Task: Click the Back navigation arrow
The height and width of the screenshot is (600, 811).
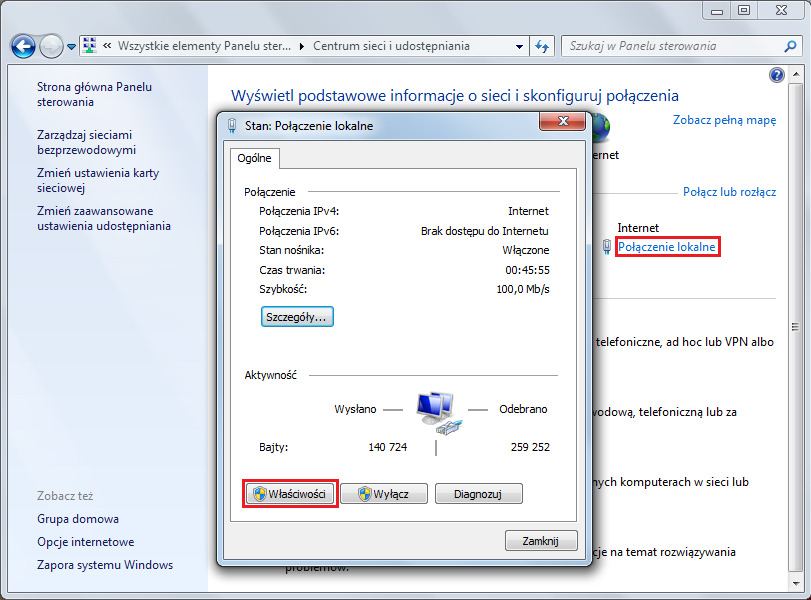Action: pyautogui.click(x=23, y=47)
